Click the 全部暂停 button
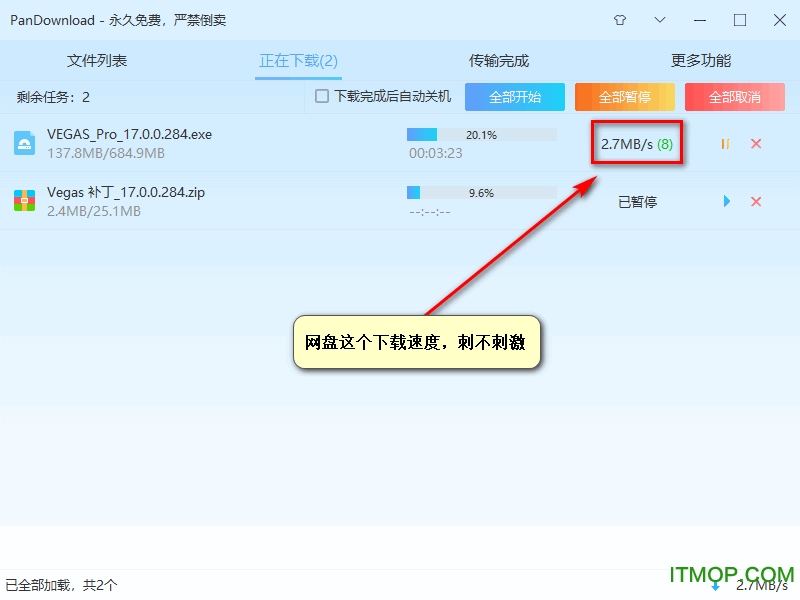 pos(624,97)
